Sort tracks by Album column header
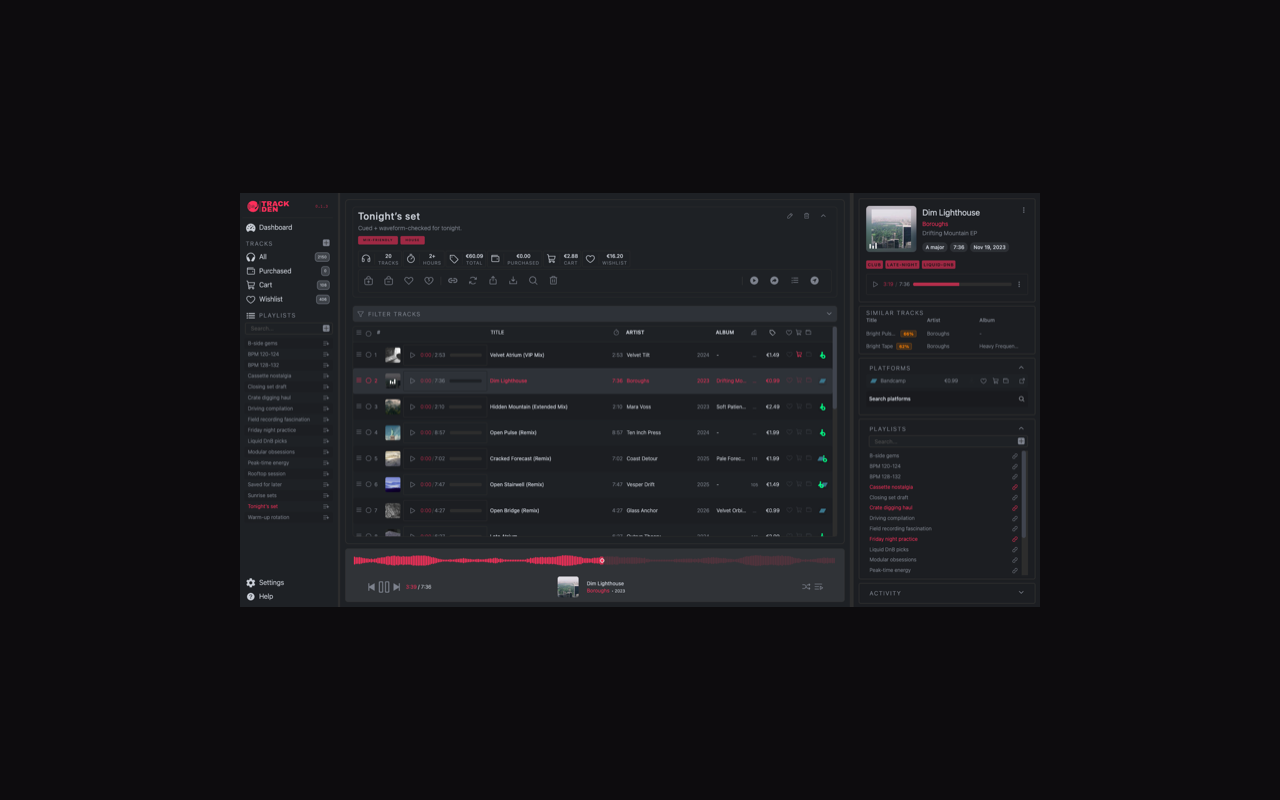 pos(725,333)
